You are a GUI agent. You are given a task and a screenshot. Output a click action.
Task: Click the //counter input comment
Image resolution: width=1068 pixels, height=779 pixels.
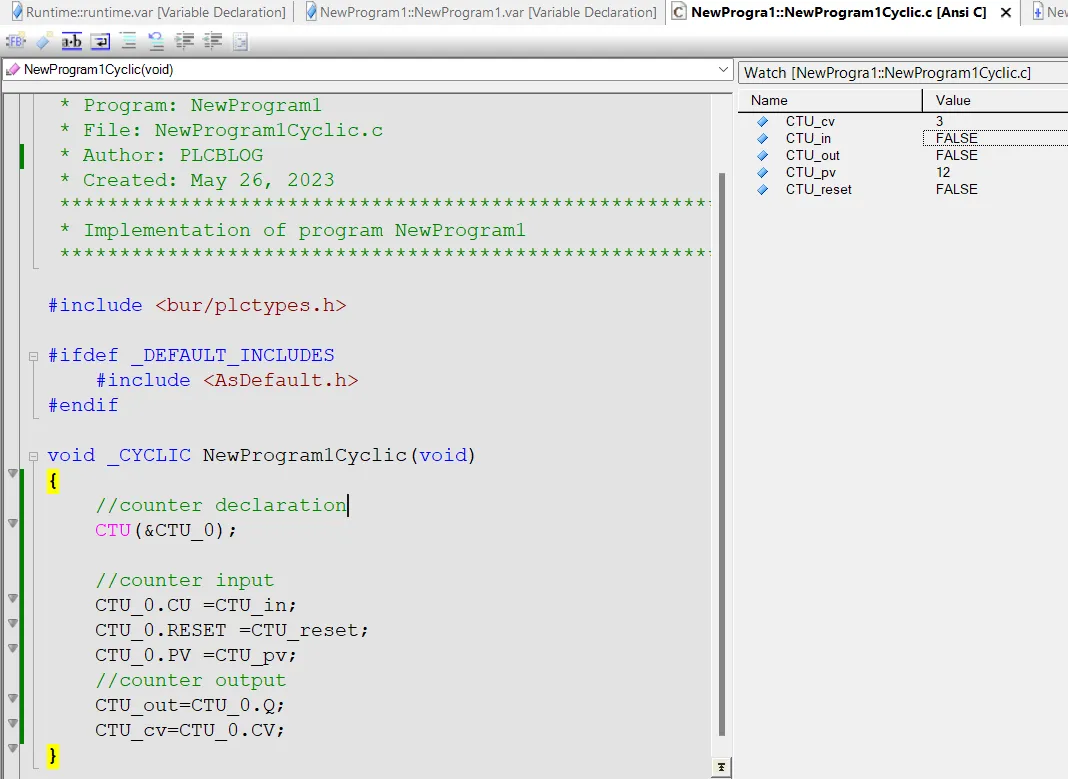click(185, 581)
